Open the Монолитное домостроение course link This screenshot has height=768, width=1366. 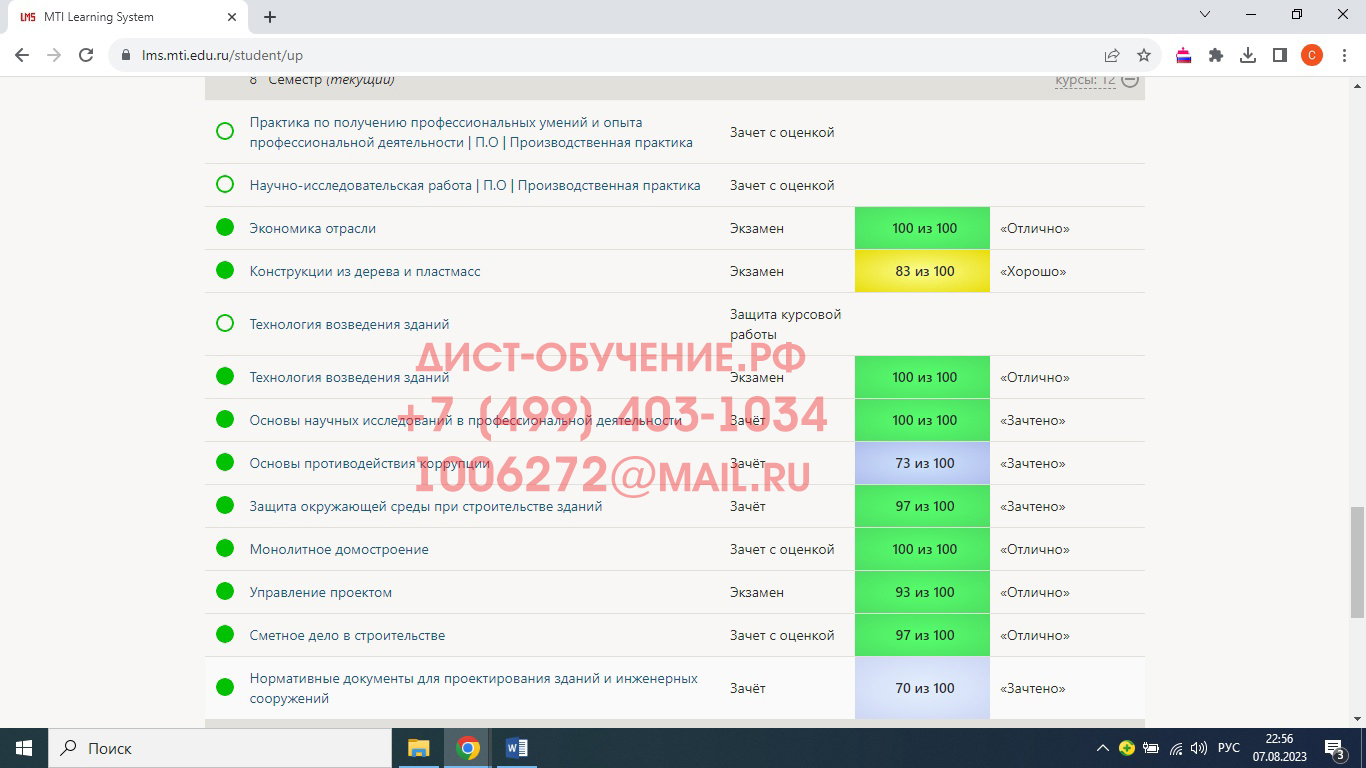pyautogui.click(x=339, y=549)
